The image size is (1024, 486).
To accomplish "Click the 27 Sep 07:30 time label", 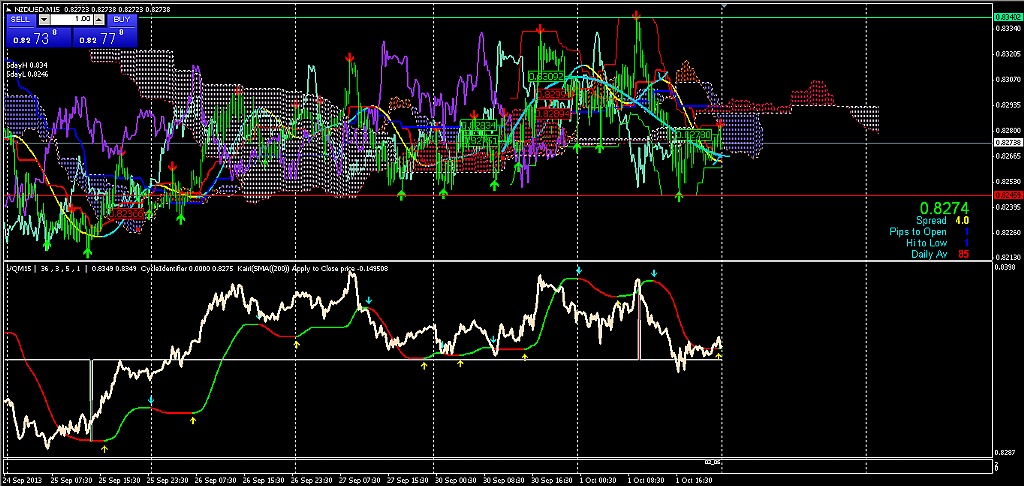I will [x=359, y=479].
